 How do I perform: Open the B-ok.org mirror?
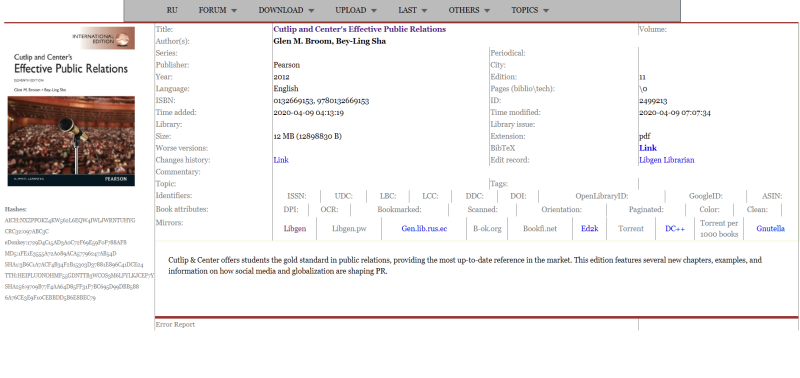click(487, 229)
